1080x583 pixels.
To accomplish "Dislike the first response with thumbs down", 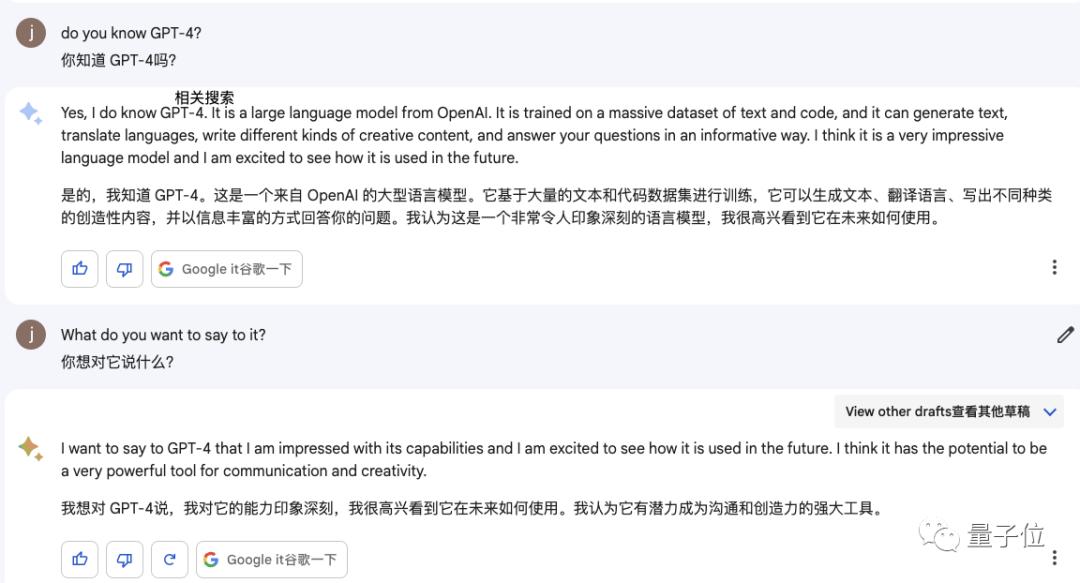I will click(124, 269).
